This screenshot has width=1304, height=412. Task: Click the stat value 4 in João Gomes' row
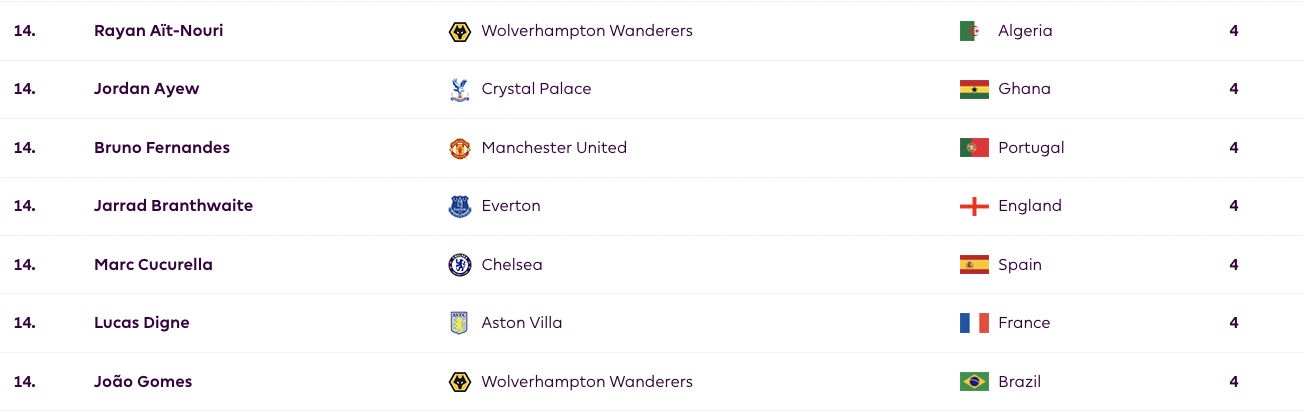pyautogui.click(x=1234, y=382)
